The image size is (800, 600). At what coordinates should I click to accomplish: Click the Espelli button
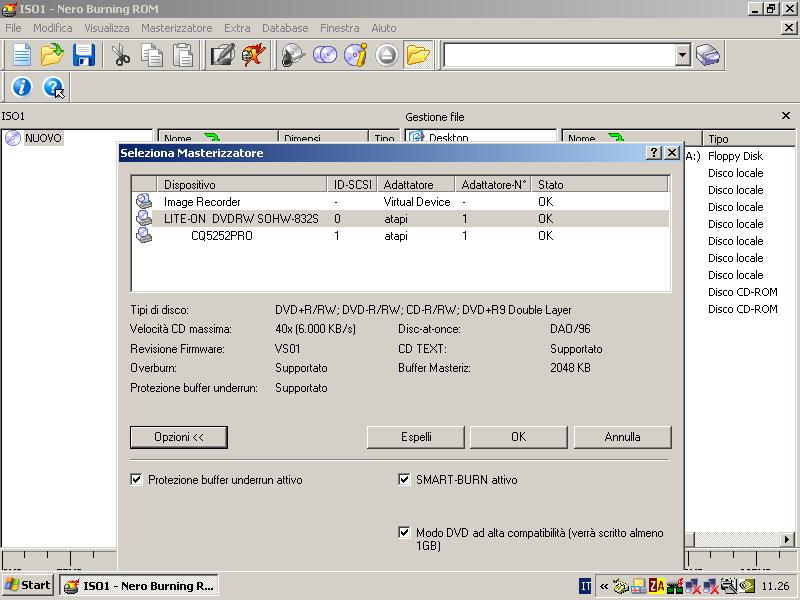point(416,437)
